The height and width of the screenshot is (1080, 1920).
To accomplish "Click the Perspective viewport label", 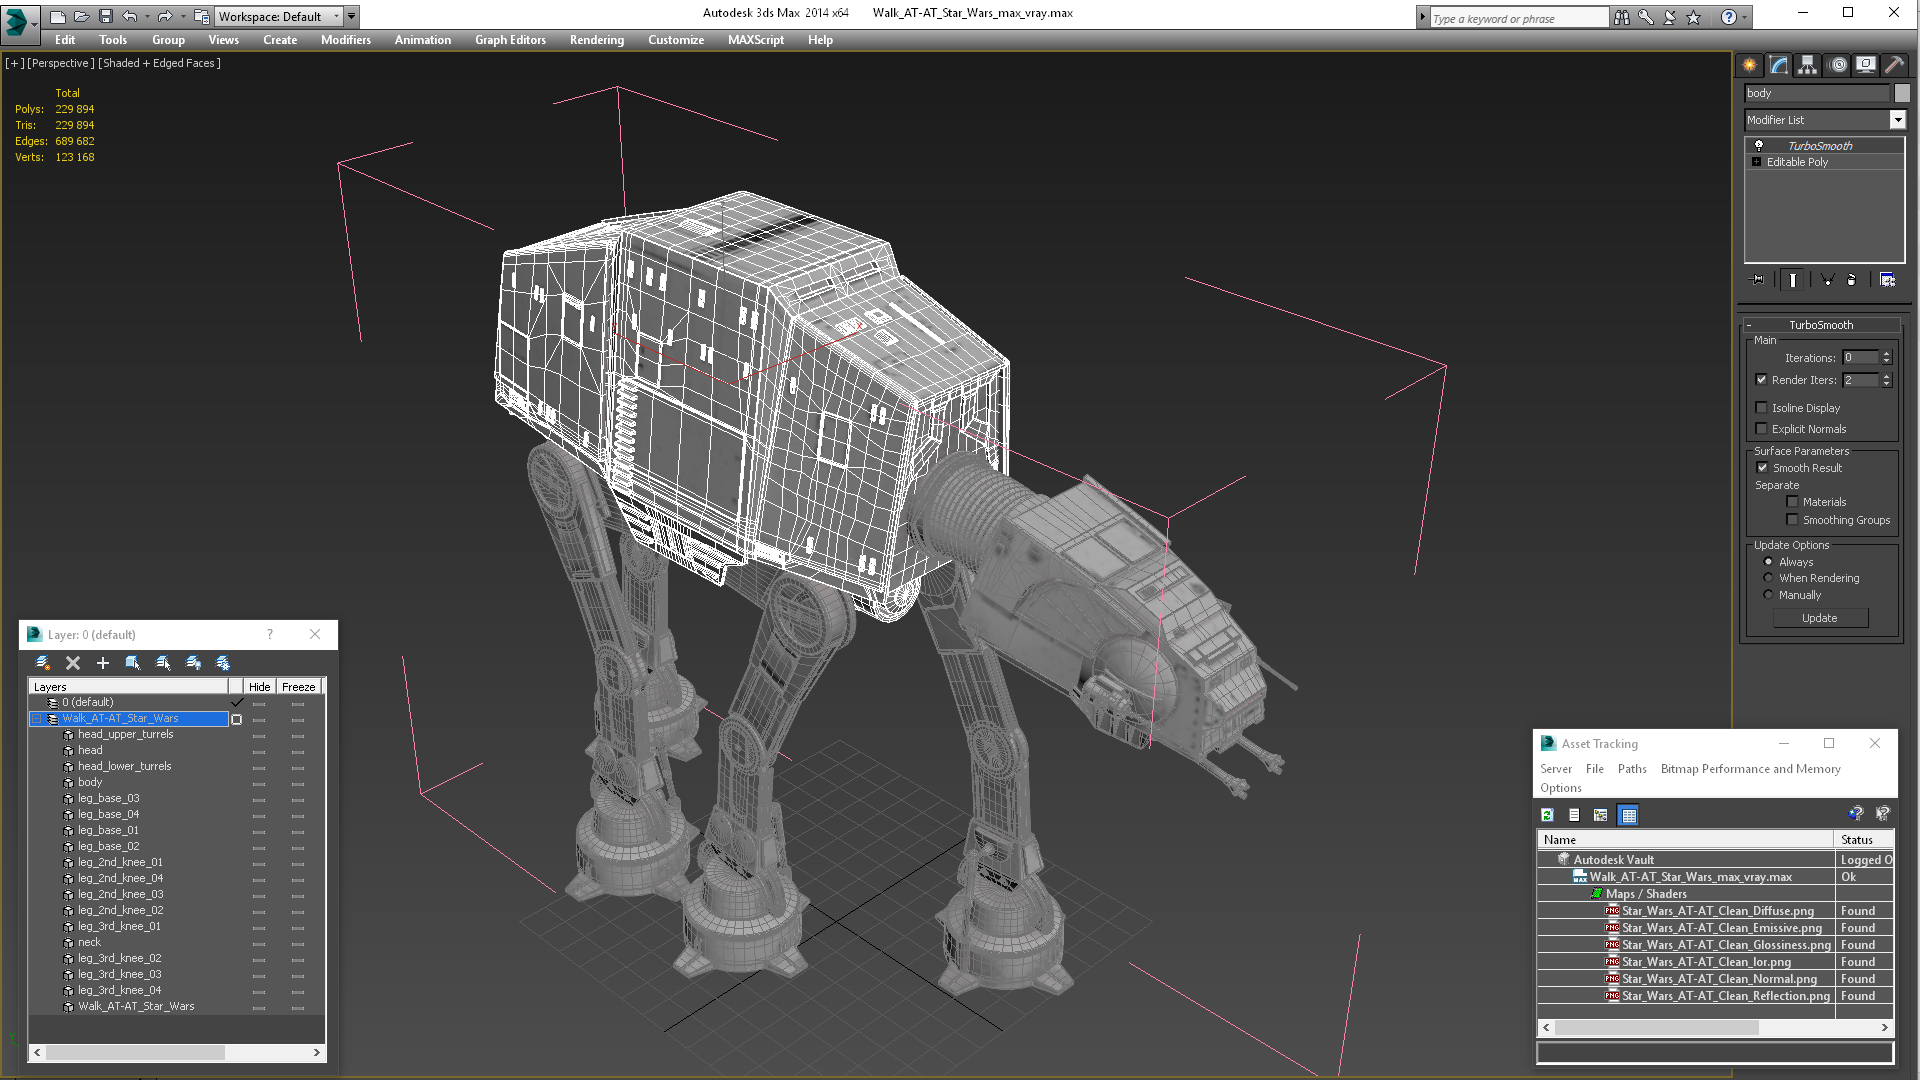I will [61, 63].
